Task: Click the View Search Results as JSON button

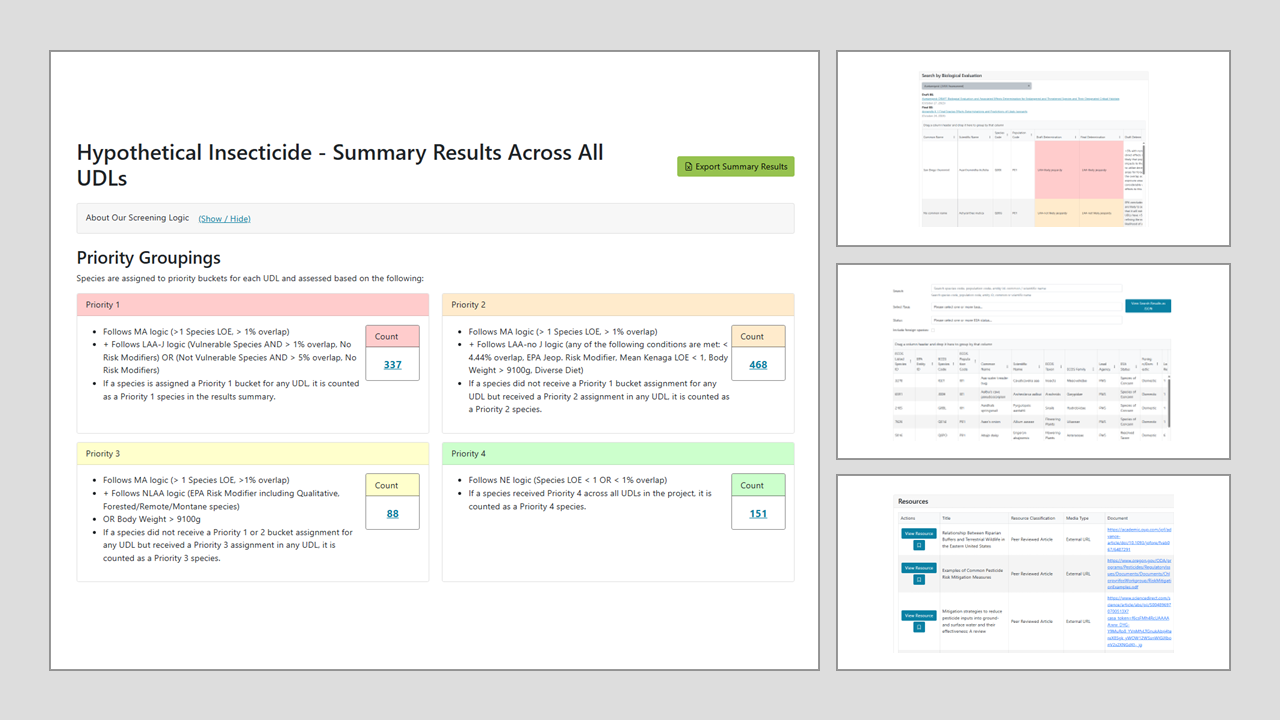Action: pyautogui.click(x=1147, y=306)
